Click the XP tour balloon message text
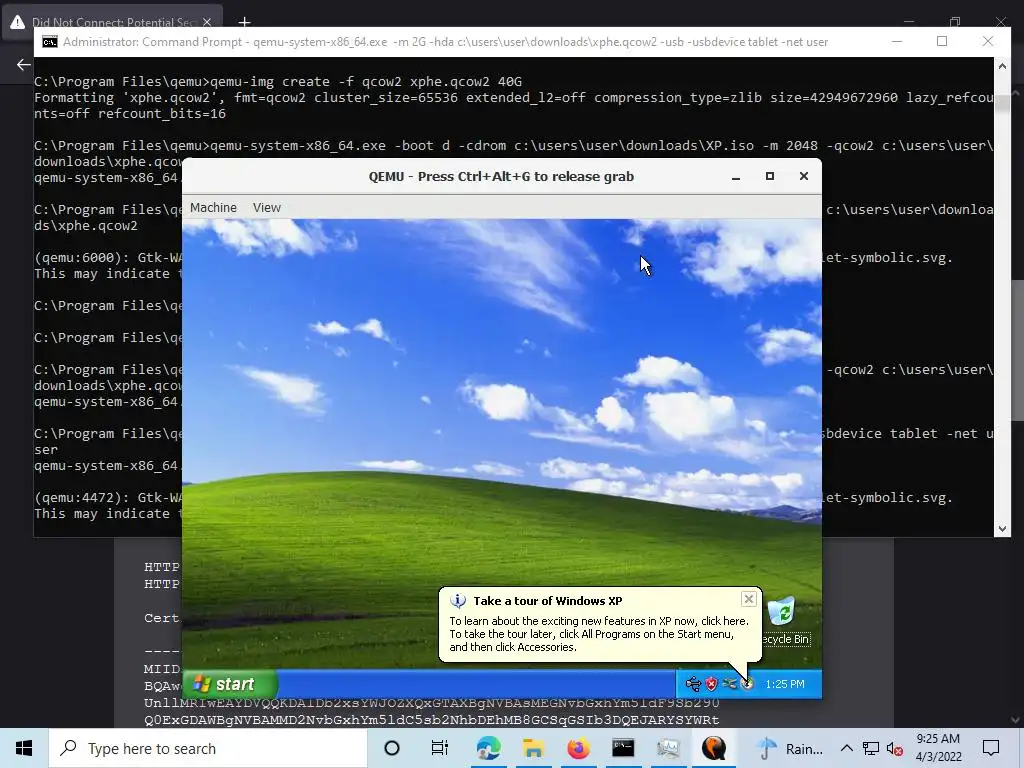Screen dimensions: 1024x768 point(599,634)
